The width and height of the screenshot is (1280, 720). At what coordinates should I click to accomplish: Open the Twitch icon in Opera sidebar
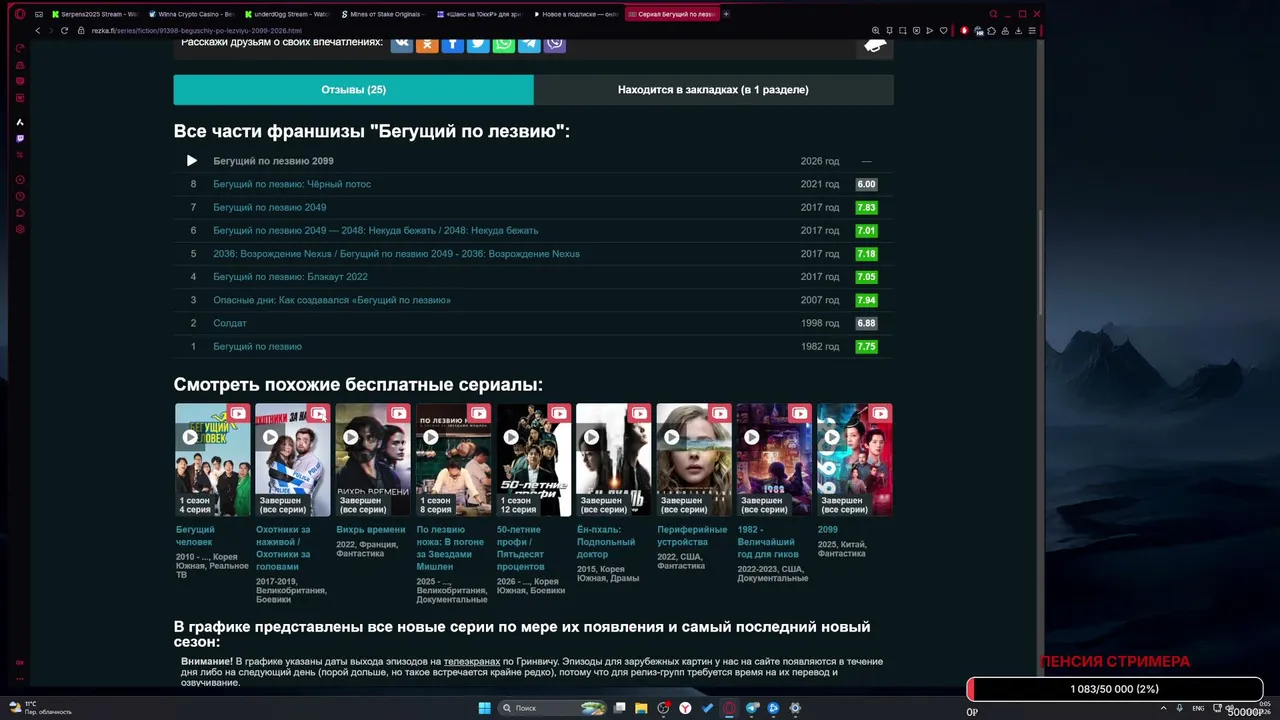(20, 138)
